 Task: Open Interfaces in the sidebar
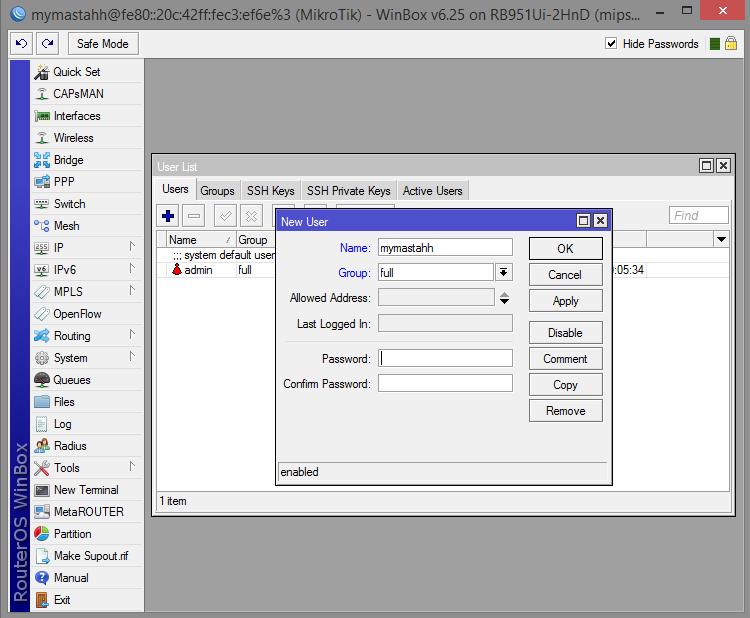pos(87,116)
